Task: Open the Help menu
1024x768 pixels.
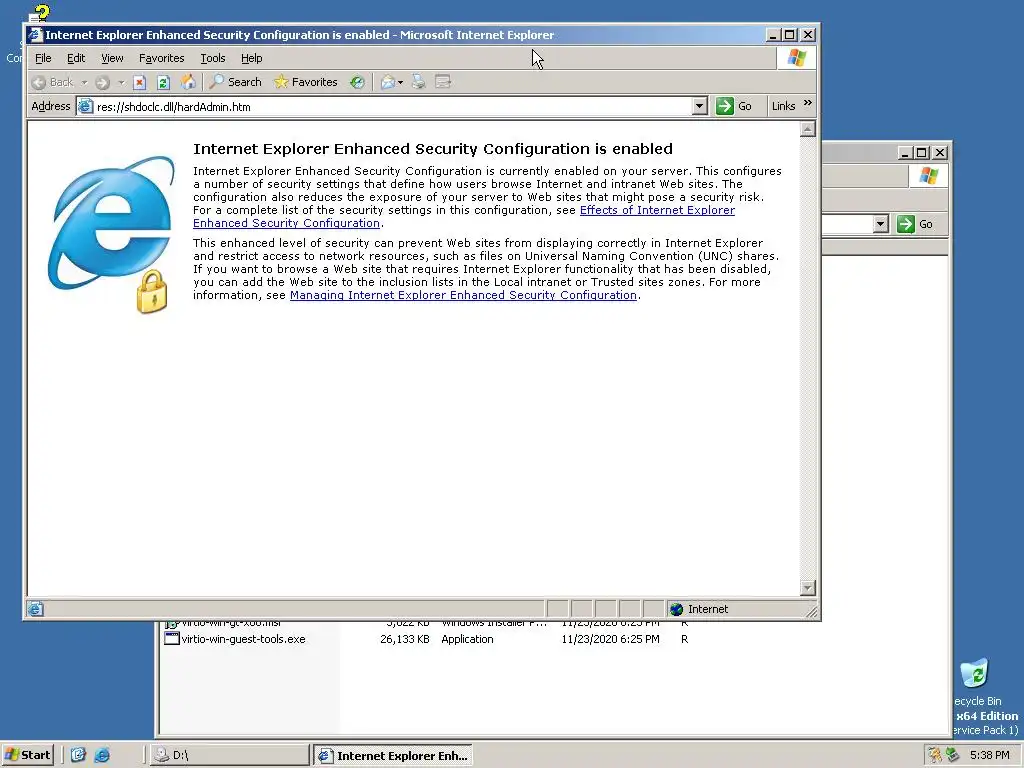Action: [251, 58]
